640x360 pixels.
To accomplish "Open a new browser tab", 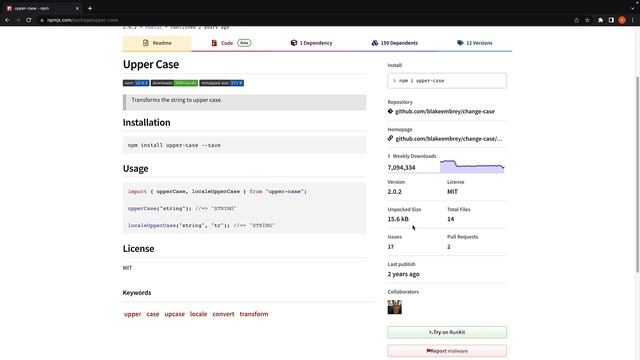I will pos(90,8).
